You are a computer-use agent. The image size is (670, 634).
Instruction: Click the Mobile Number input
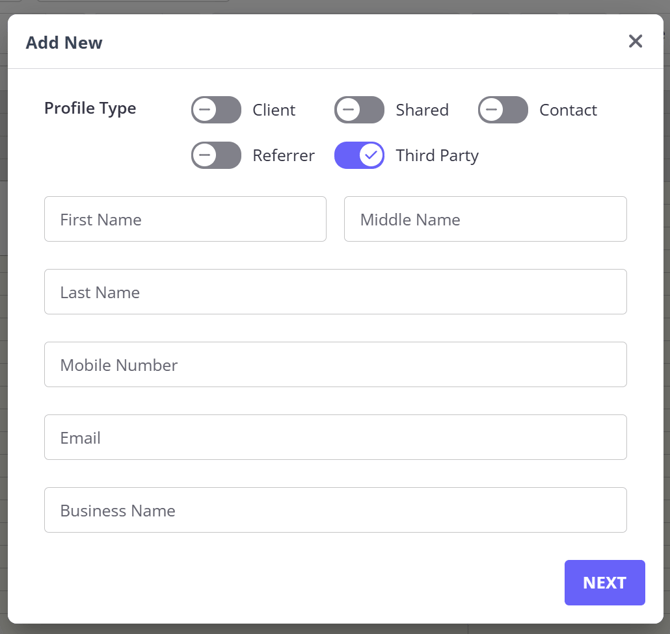(335, 365)
